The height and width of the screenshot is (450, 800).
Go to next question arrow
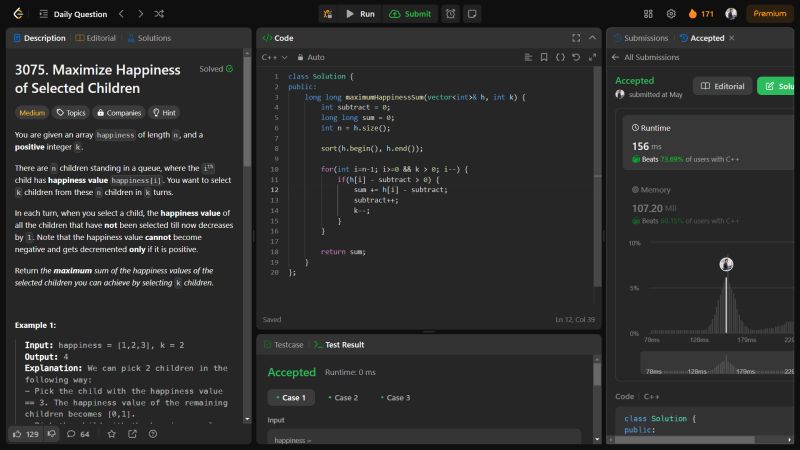pyautogui.click(x=140, y=14)
